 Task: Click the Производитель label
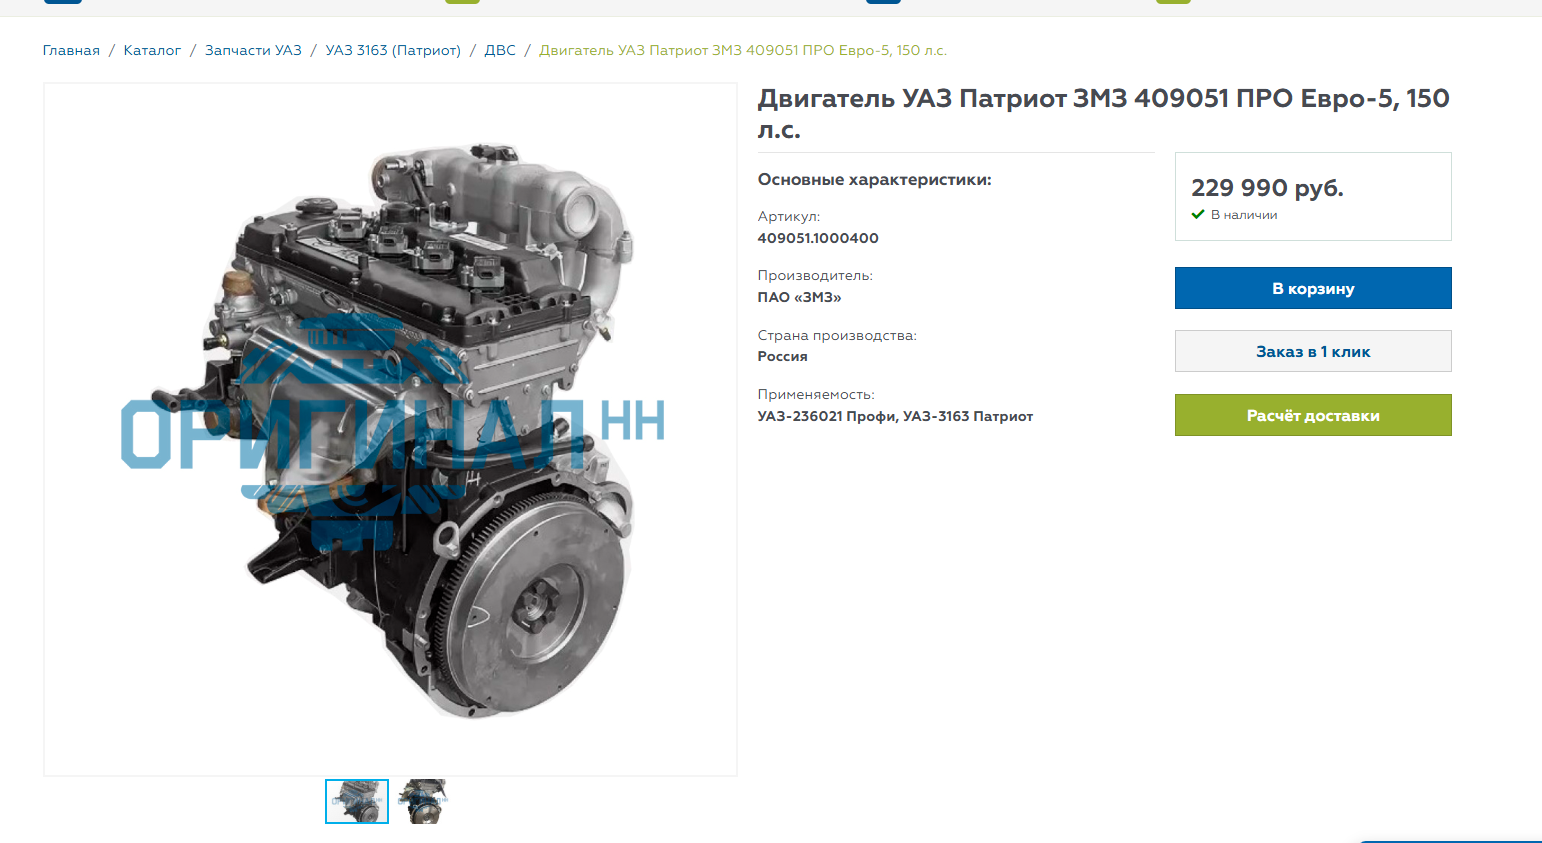[815, 275]
